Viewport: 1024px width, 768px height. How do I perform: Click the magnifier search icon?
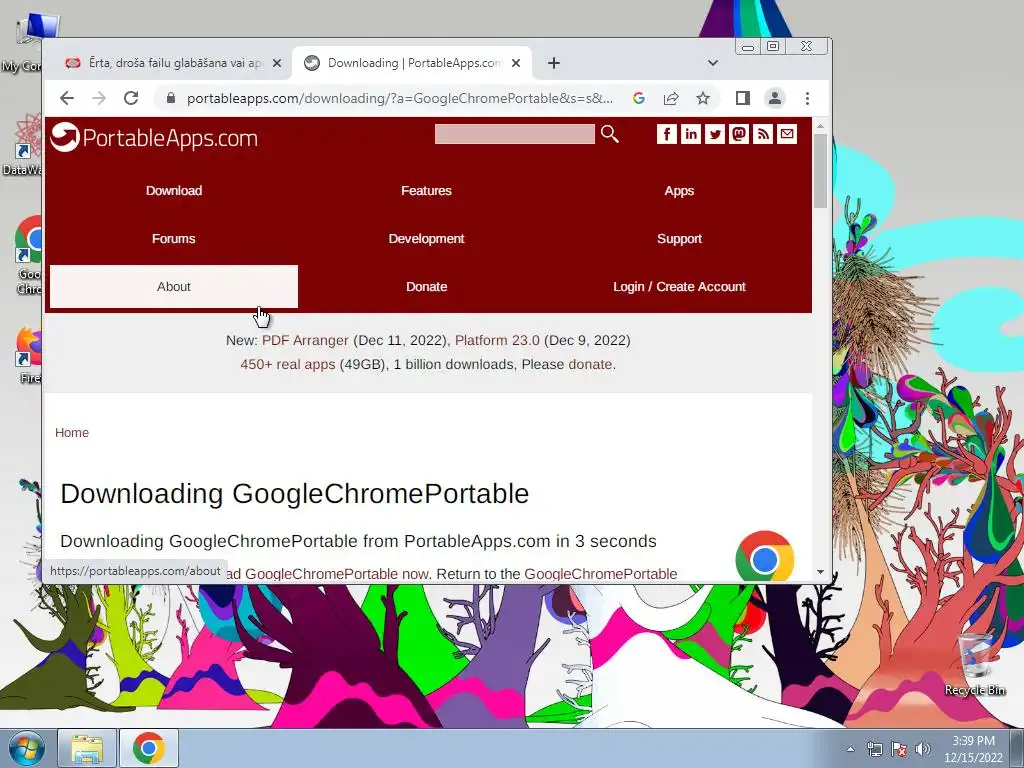coord(609,134)
